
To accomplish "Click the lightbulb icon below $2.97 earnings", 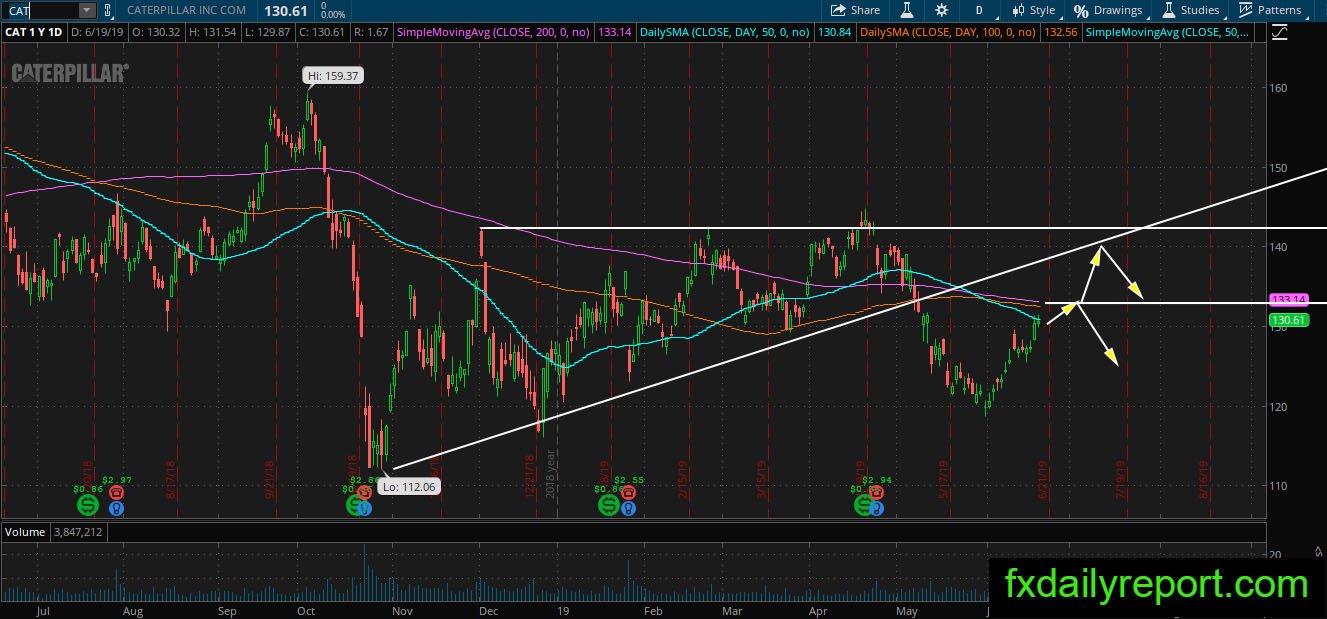I will [x=117, y=507].
